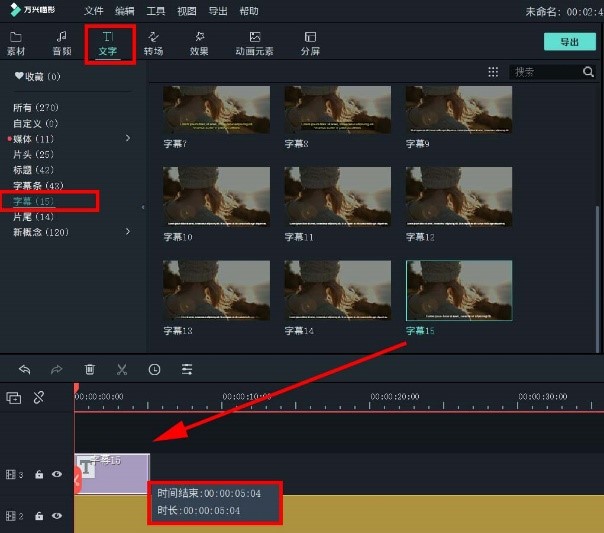This screenshot has width=604, height=533.
Task: Select 字幕条 (43) category
Action: [x=38, y=186]
